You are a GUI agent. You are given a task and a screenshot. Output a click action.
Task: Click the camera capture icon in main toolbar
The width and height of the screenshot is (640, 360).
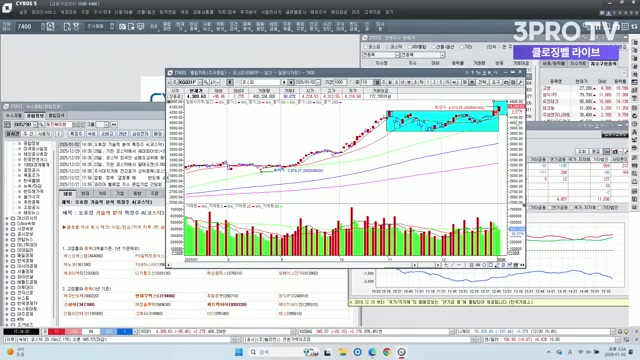122,27
